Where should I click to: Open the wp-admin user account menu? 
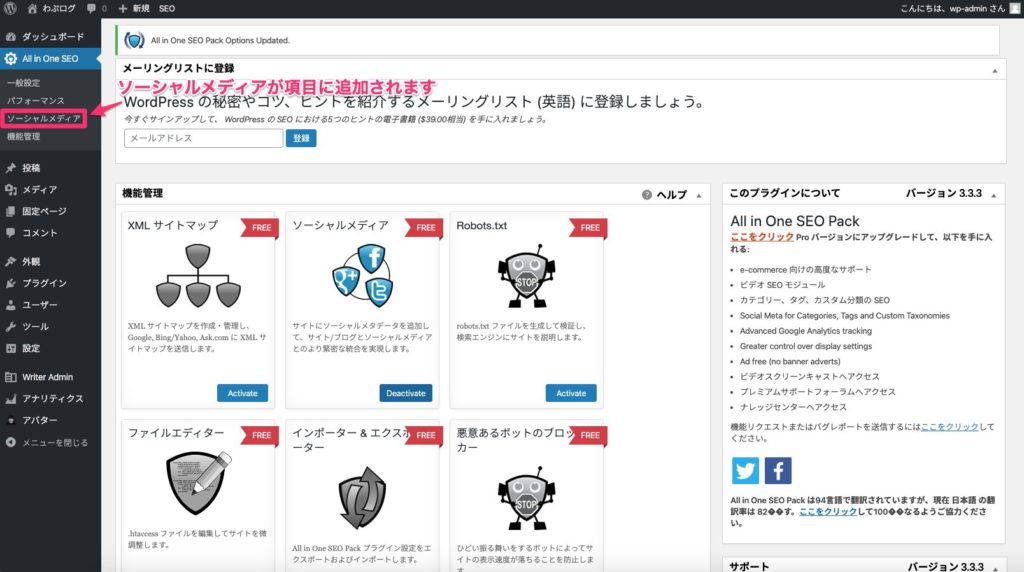click(x=959, y=8)
